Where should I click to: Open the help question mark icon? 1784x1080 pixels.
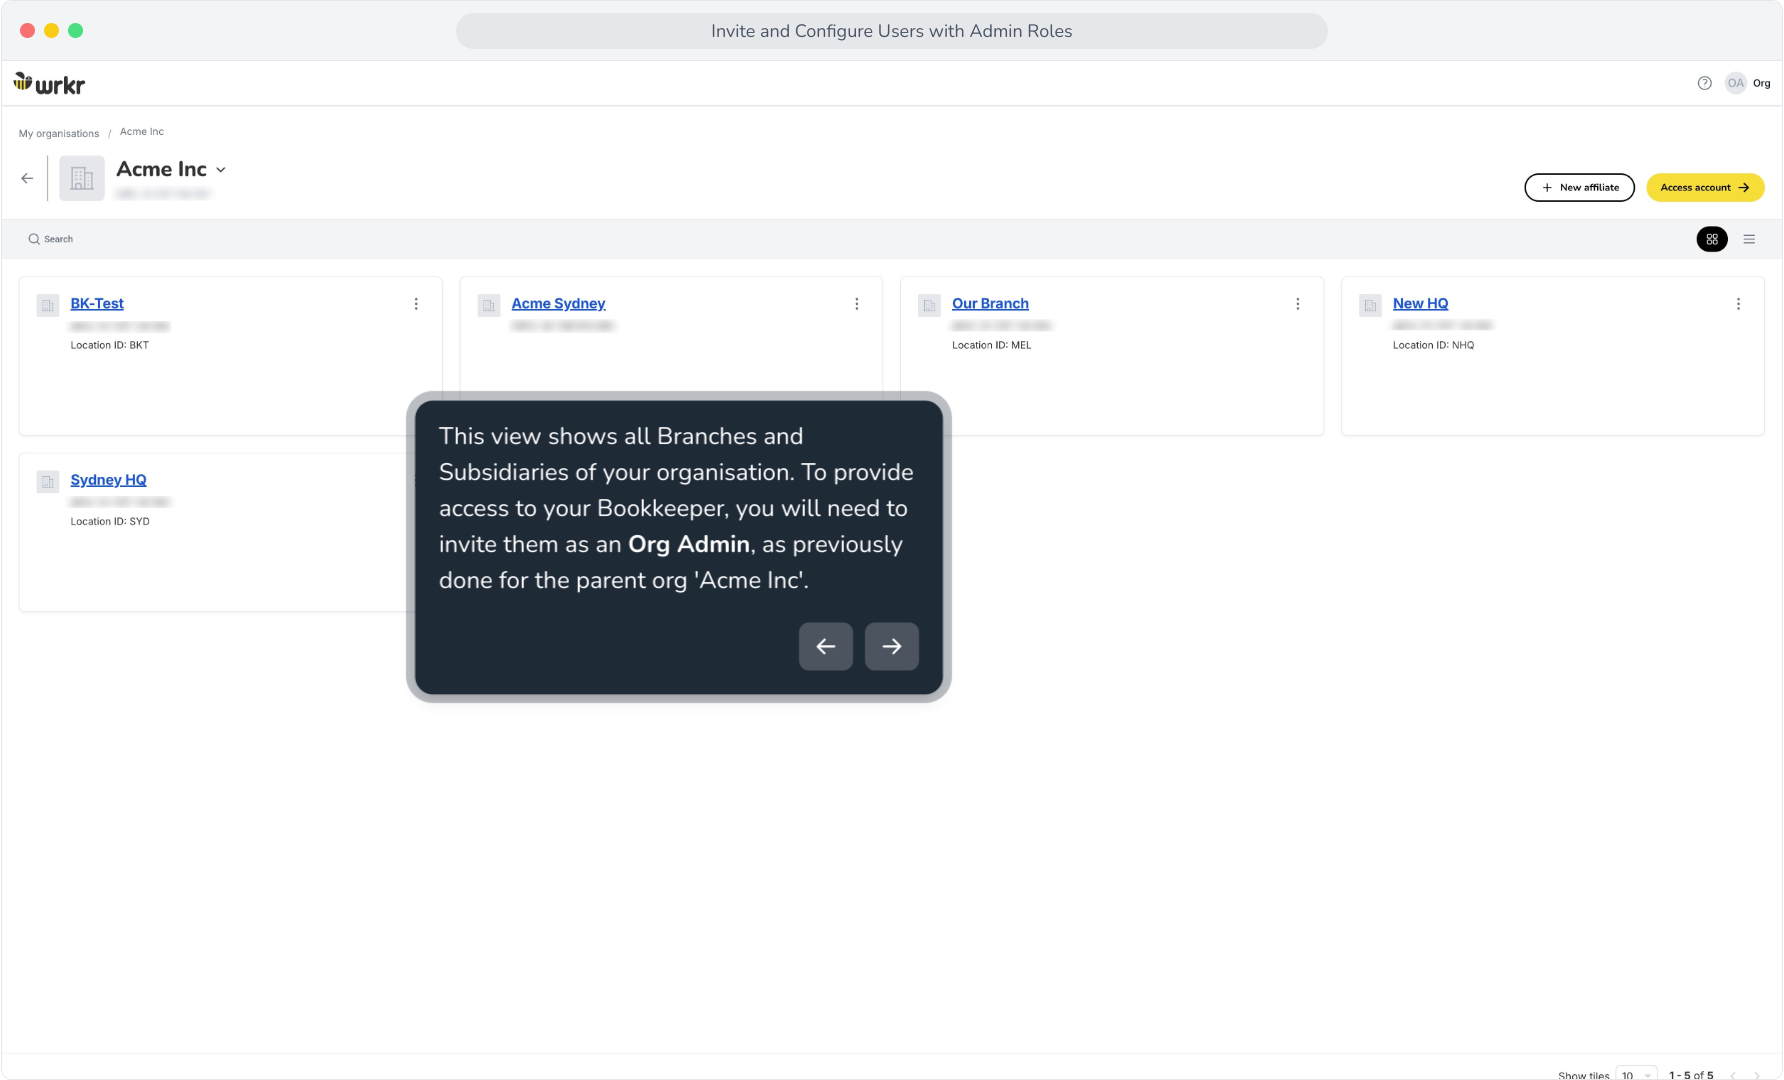pyautogui.click(x=1705, y=83)
